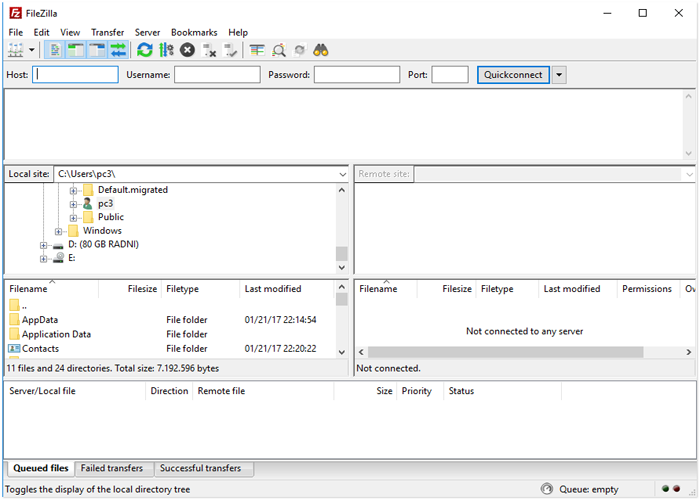Click queue status icon in status bar

546,489
